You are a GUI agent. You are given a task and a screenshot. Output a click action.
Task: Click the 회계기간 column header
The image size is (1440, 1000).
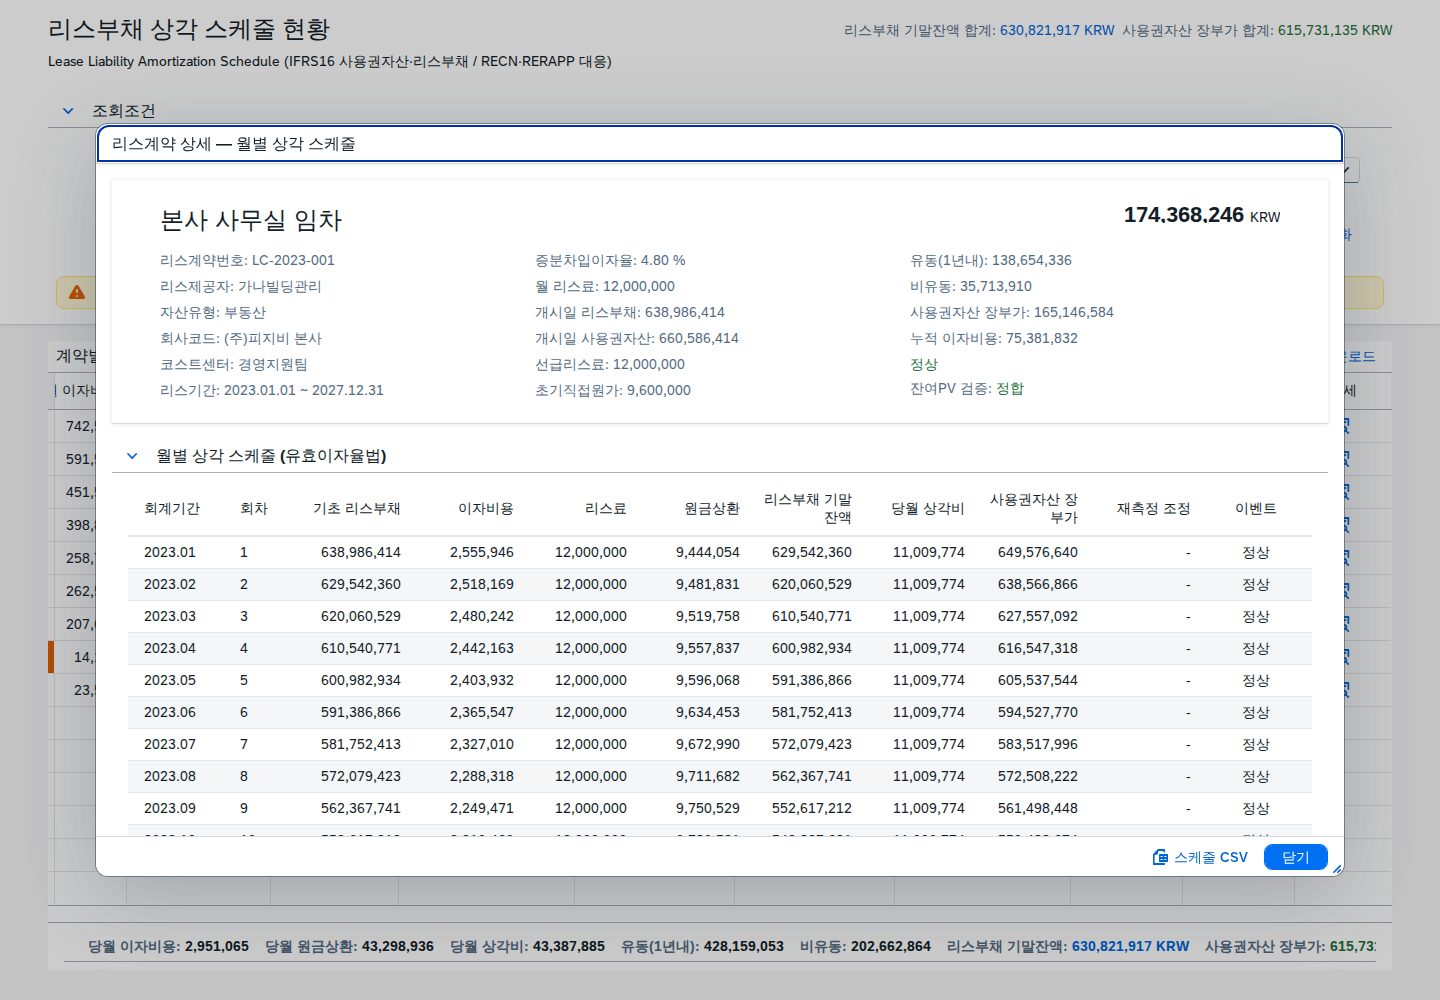tap(172, 508)
